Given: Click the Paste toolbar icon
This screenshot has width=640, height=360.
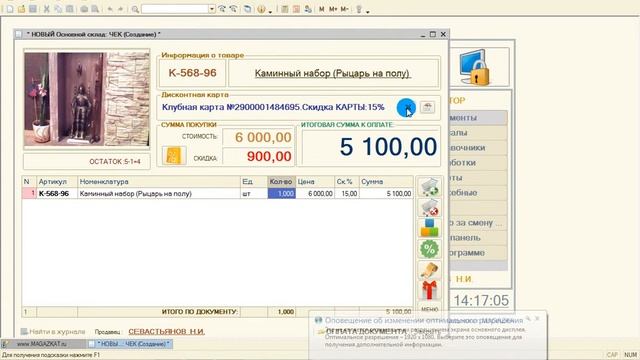Looking at the screenshot, I should click(x=69, y=9).
